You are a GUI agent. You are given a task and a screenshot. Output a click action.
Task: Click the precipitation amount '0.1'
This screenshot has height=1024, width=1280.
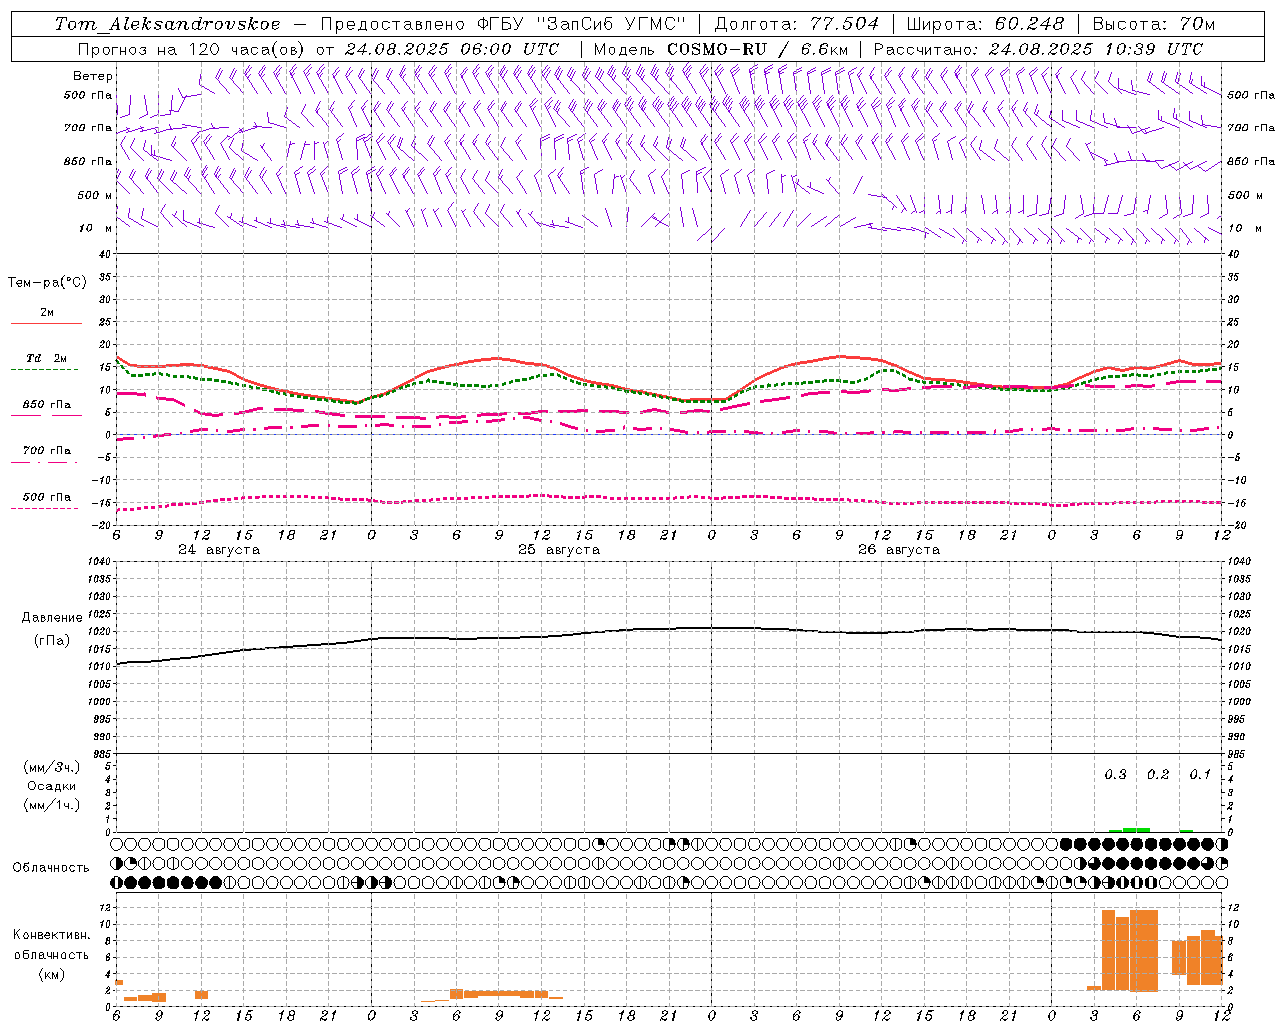pyautogui.click(x=1200, y=775)
